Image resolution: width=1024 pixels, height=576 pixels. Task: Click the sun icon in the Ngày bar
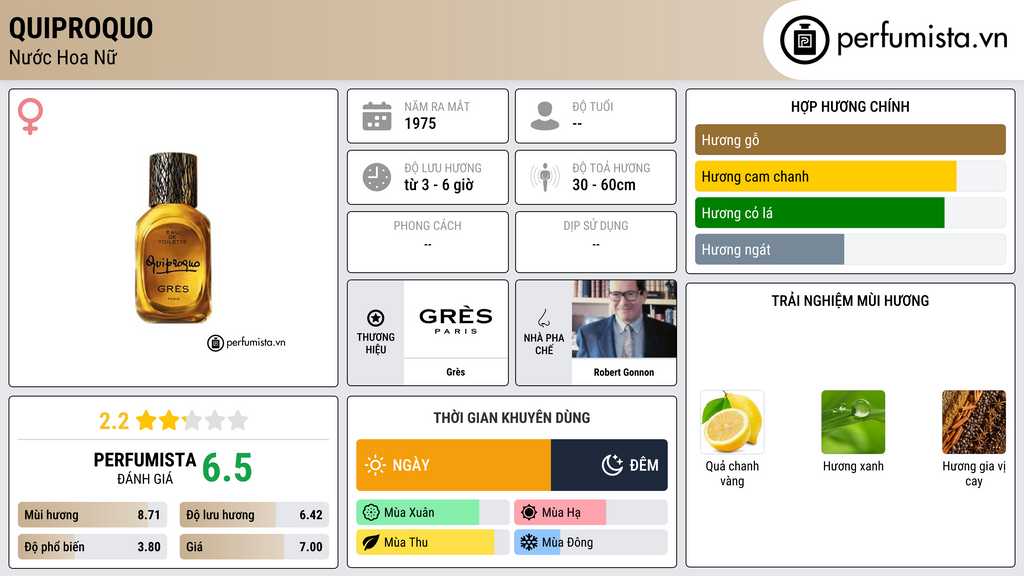375,465
